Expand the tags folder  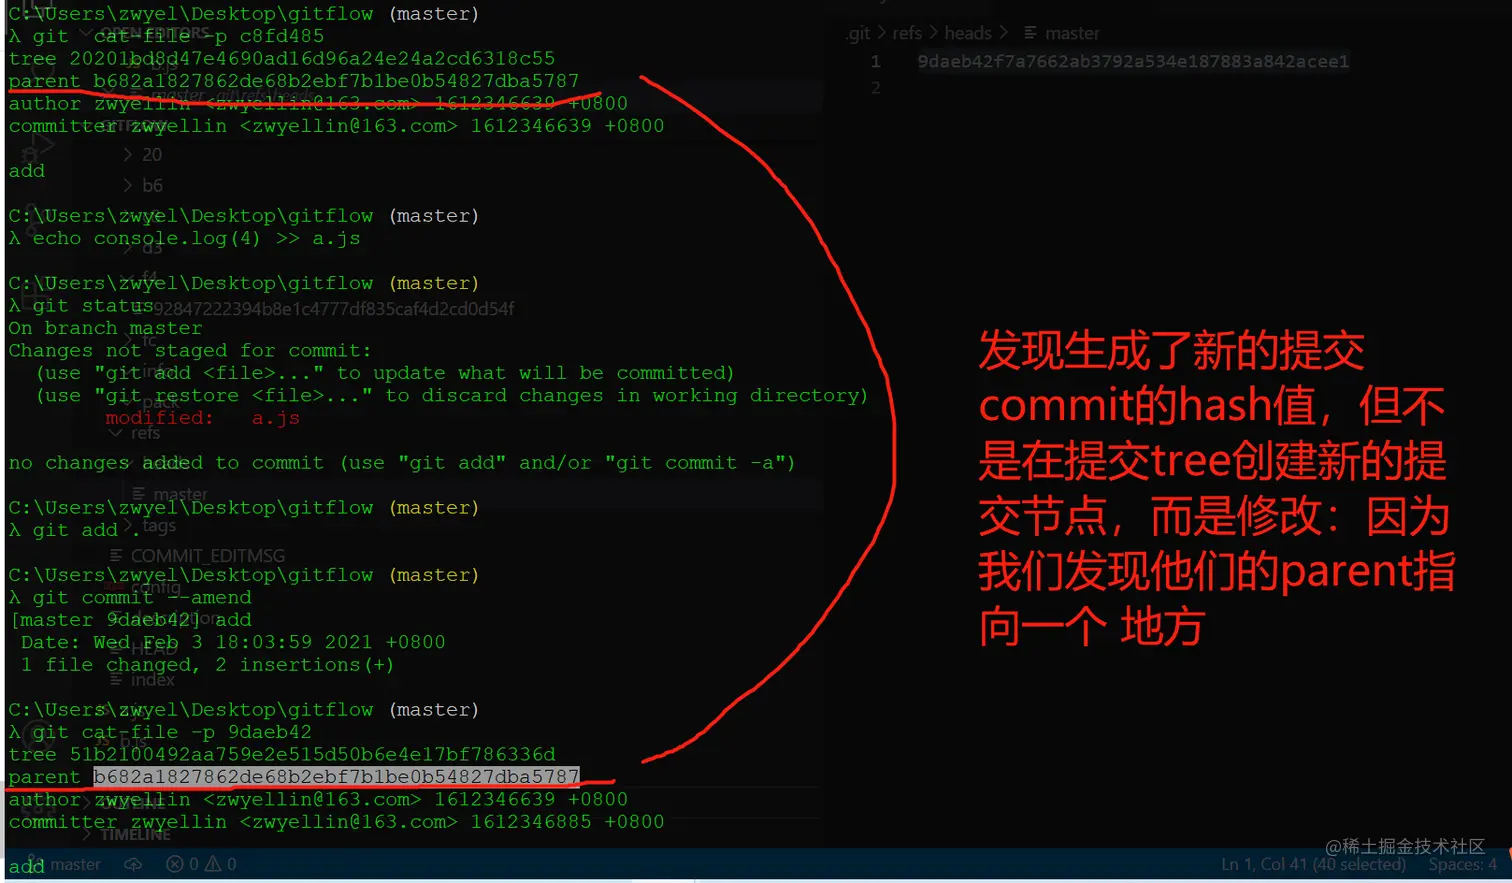pyautogui.click(x=150, y=525)
